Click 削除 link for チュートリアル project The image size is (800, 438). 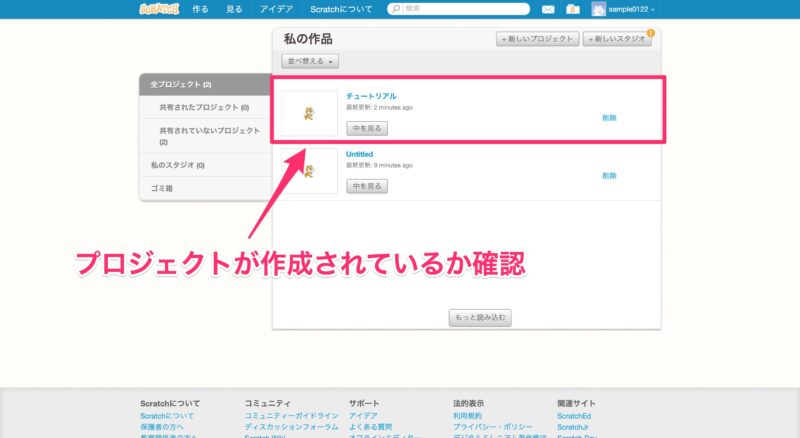coord(609,117)
